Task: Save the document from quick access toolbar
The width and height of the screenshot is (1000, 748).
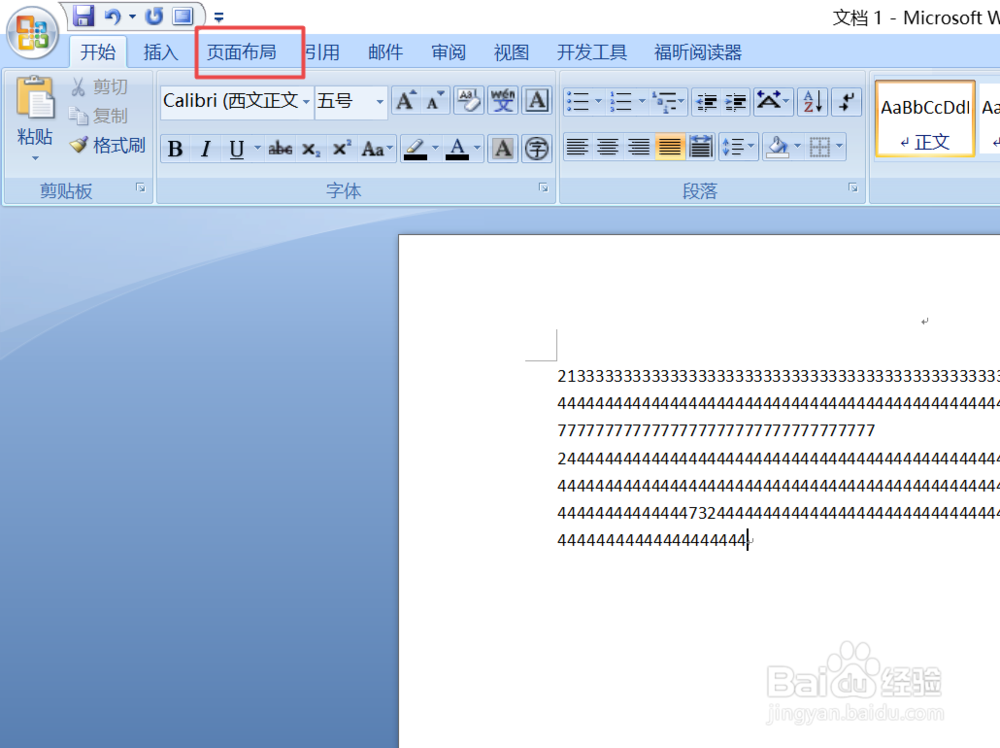Action: click(x=83, y=15)
